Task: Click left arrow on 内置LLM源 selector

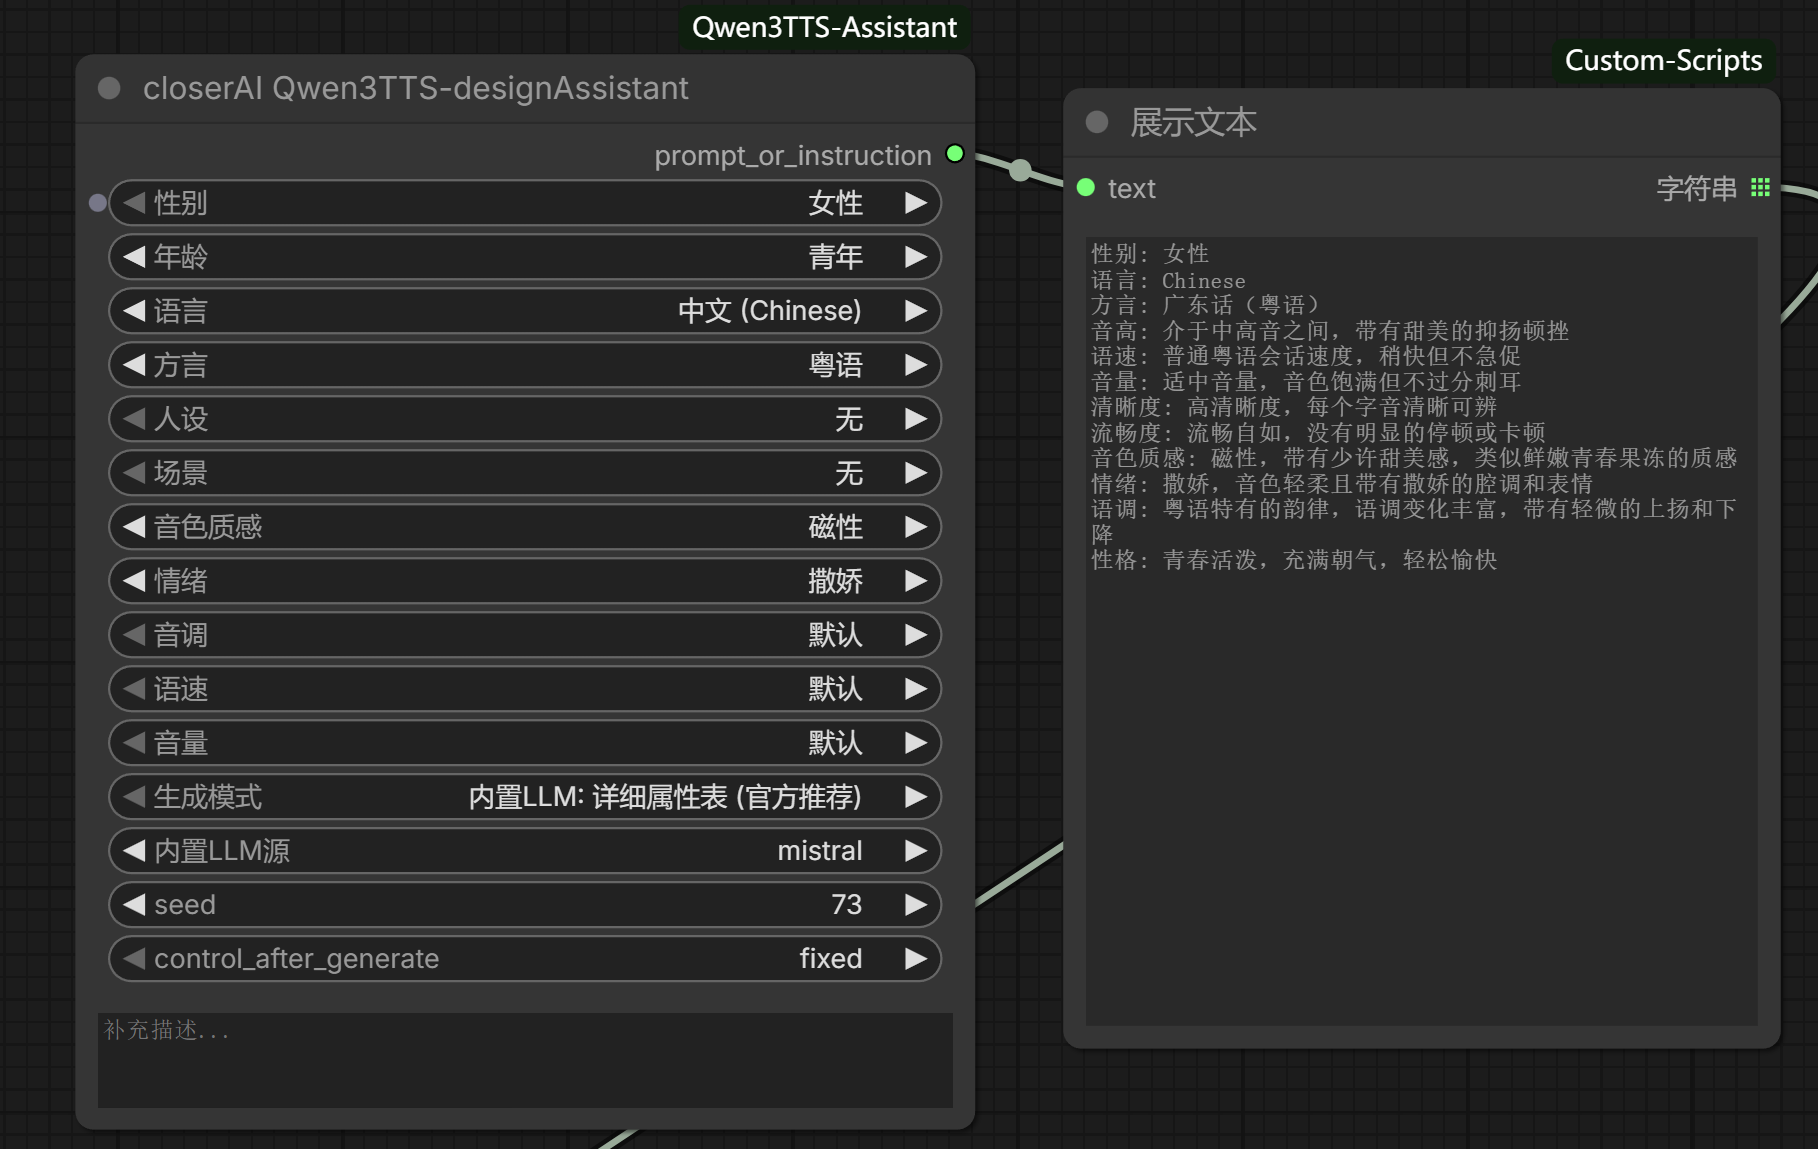Action: (x=134, y=851)
